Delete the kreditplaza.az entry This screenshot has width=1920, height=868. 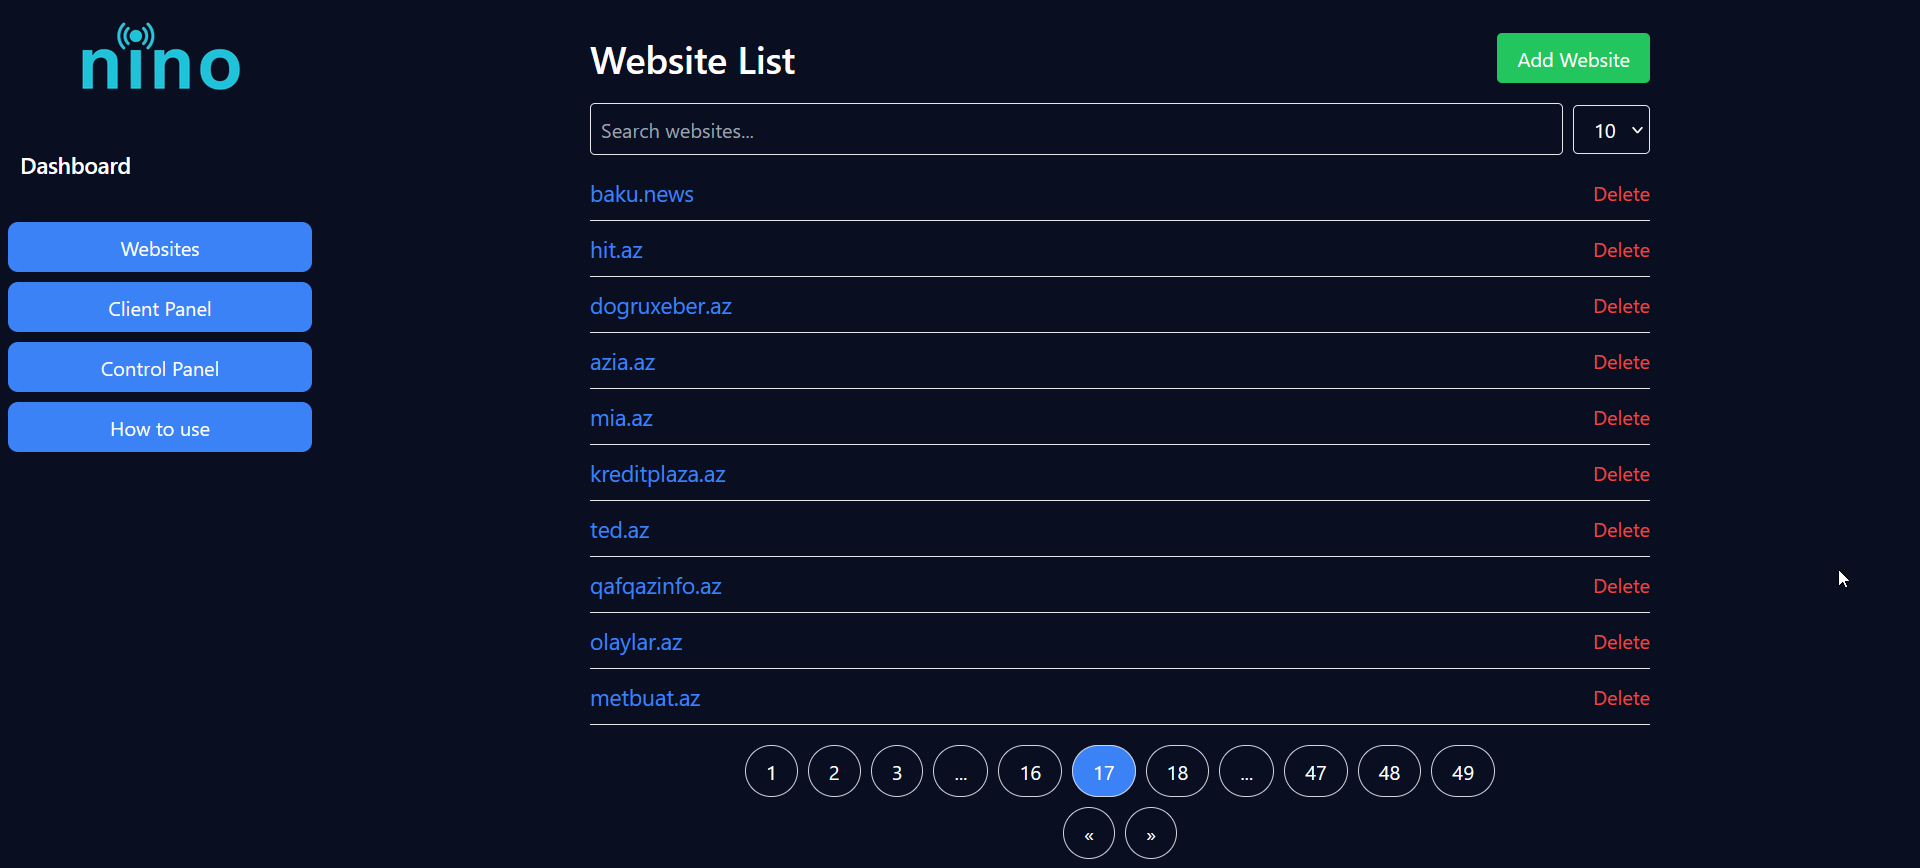pos(1621,474)
